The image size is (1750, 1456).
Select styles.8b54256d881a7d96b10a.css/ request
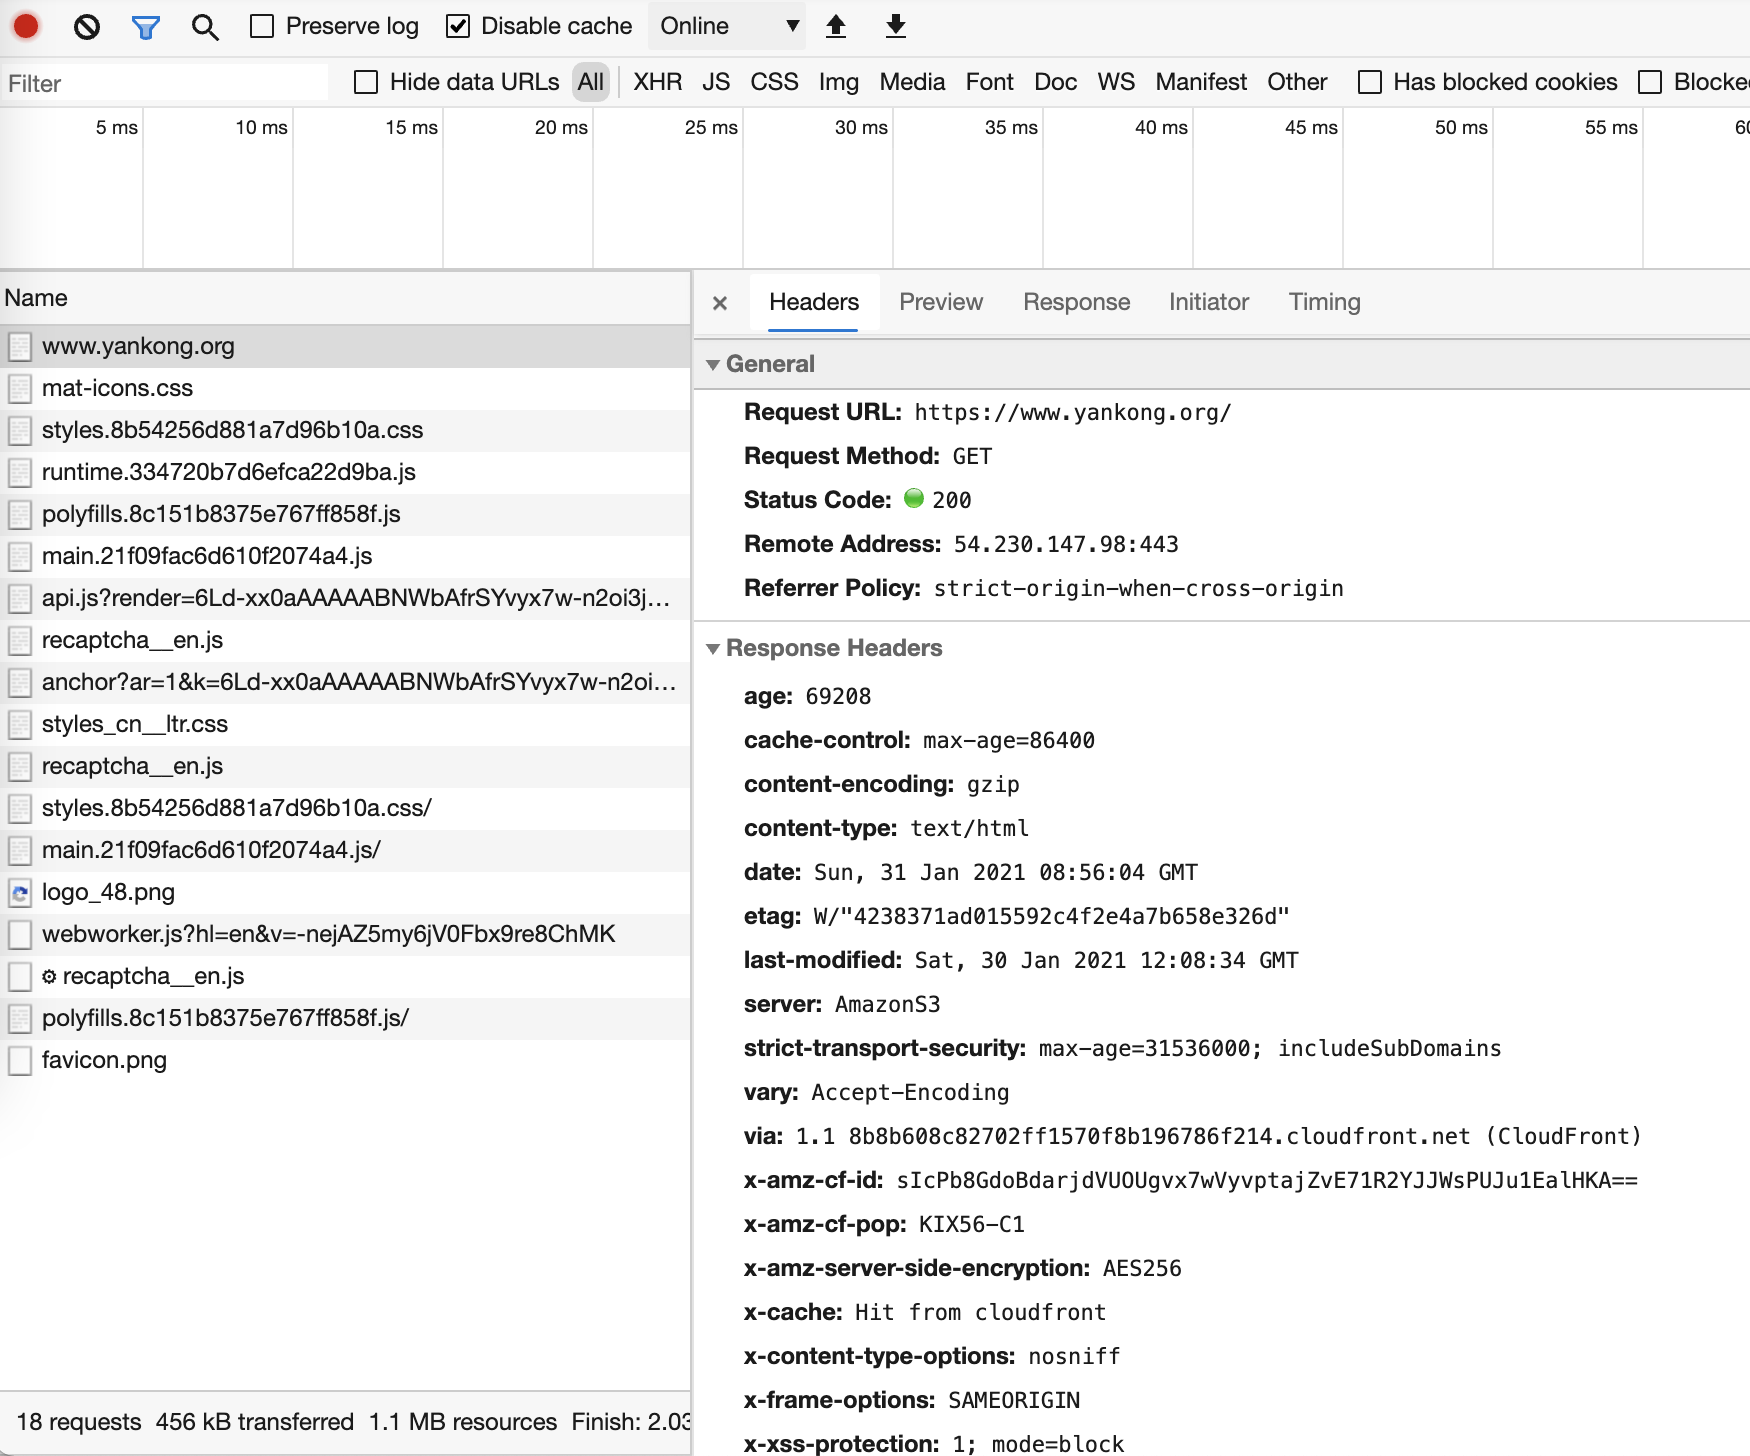click(345, 809)
